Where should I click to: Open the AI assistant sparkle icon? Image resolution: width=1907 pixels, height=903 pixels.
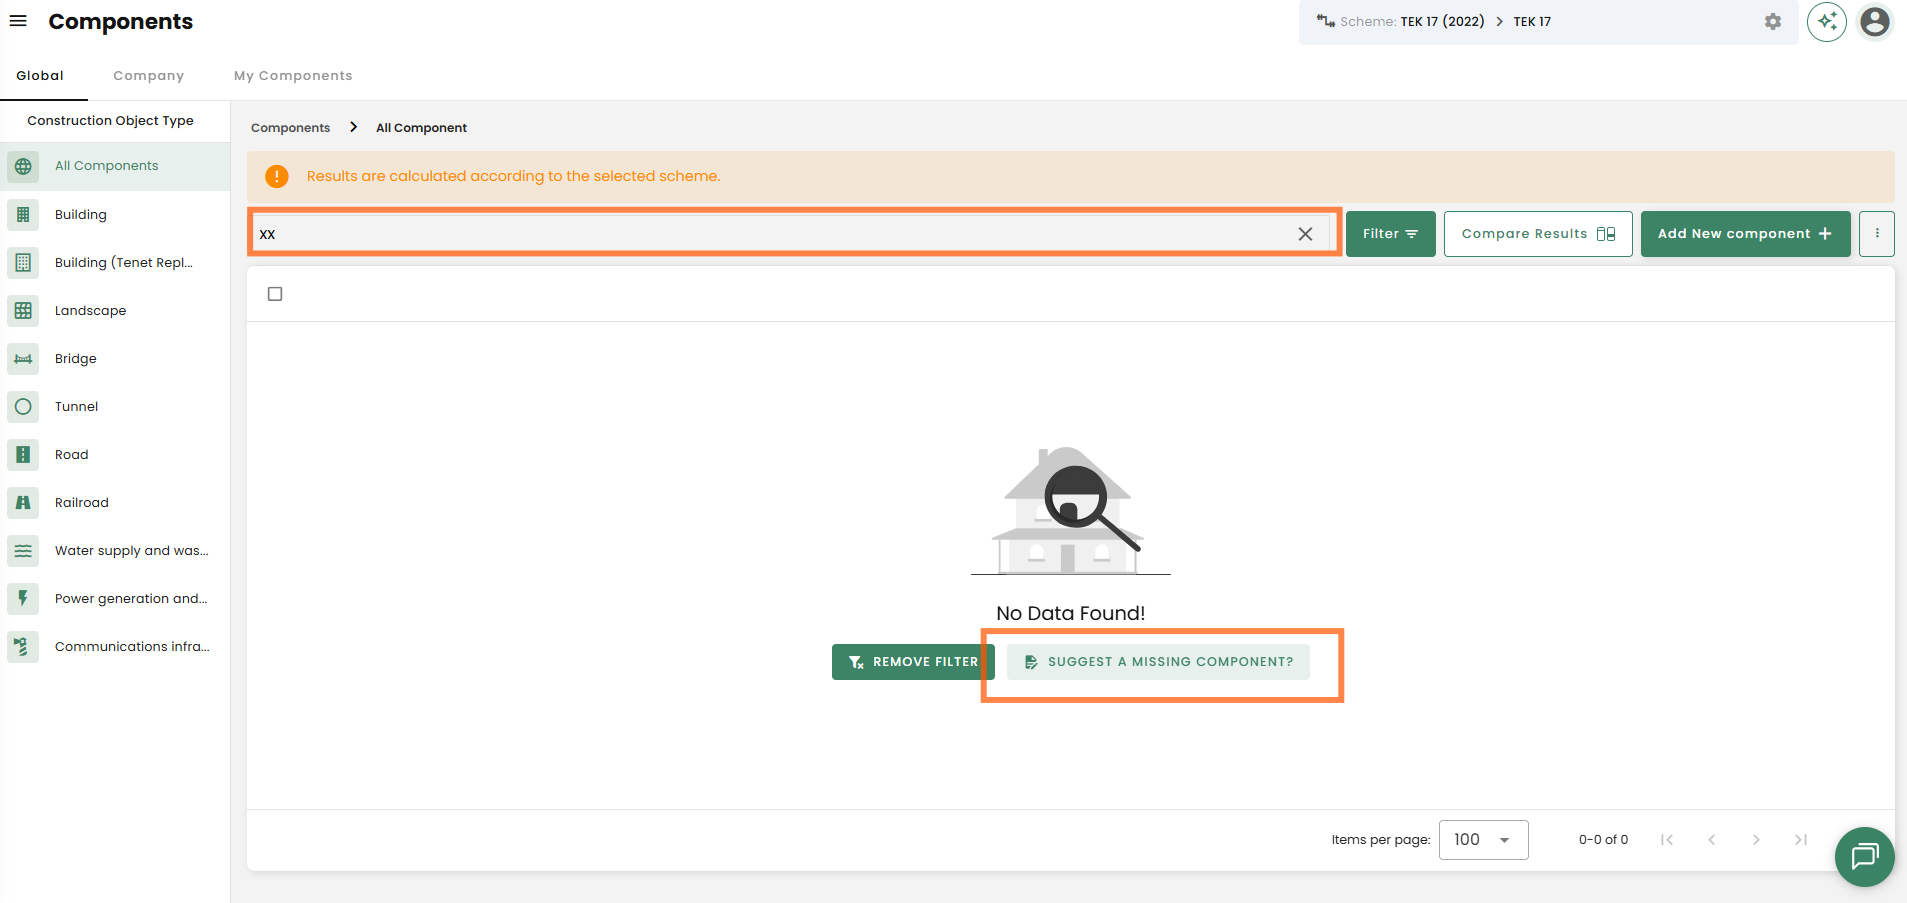(x=1826, y=22)
